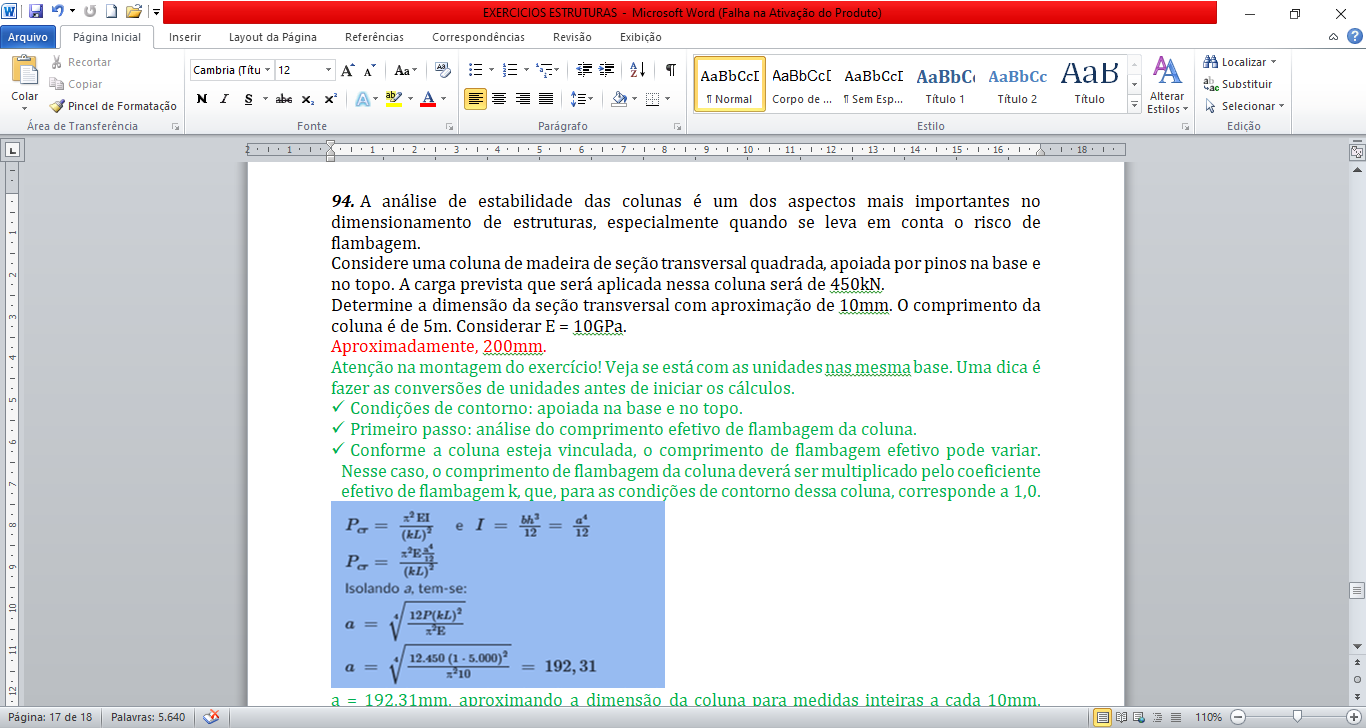The height and width of the screenshot is (728, 1366).
Task: Click the Palavras: 5.640 word count
Action: tap(148, 717)
